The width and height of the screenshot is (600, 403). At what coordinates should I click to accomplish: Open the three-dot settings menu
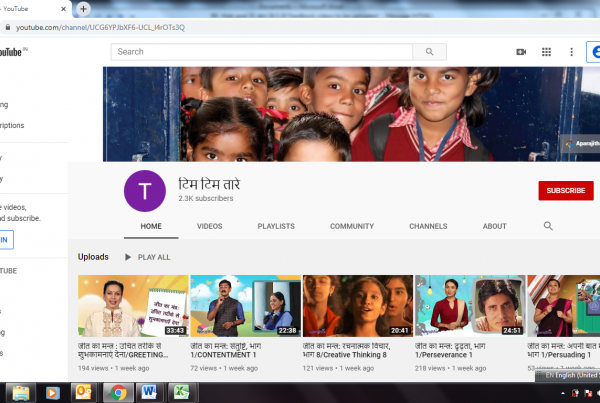571,52
